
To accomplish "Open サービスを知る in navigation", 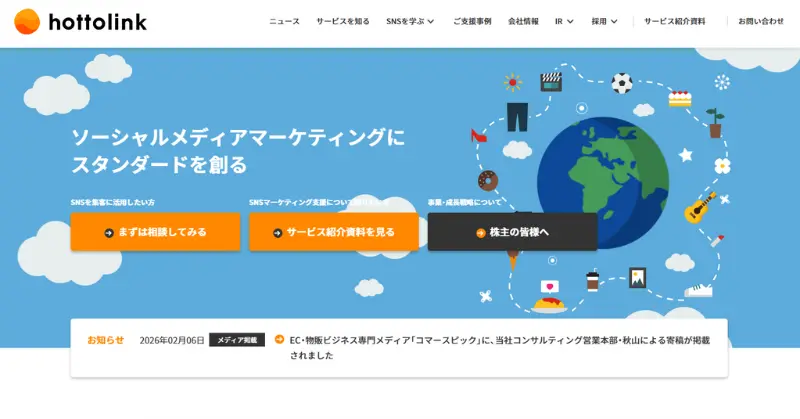I will click(x=343, y=21).
